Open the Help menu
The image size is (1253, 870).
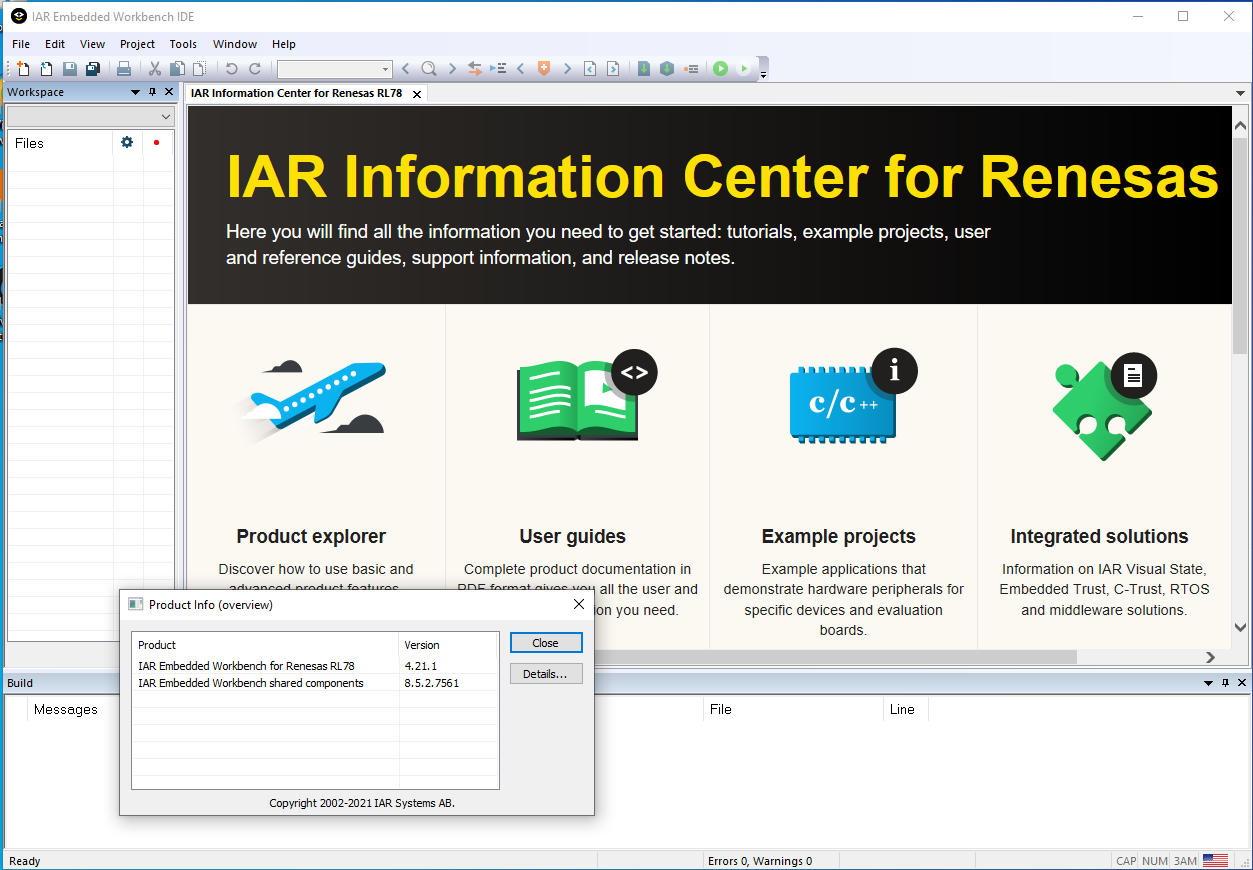(284, 44)
